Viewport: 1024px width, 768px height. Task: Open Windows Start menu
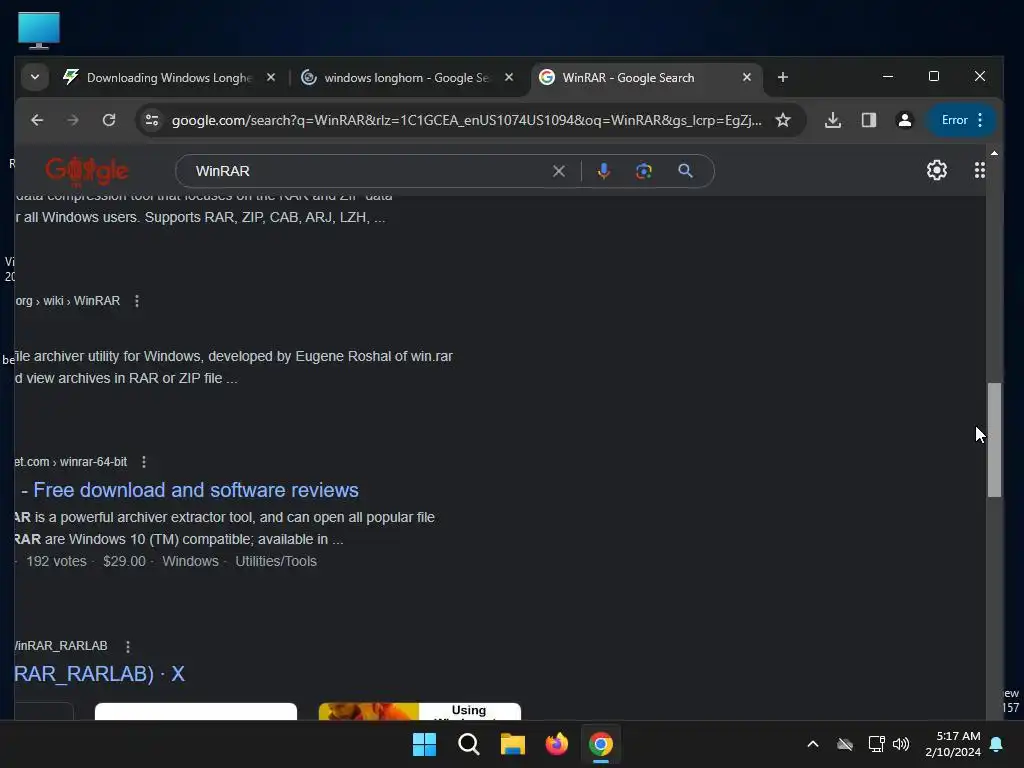click(x=424, y=744)
